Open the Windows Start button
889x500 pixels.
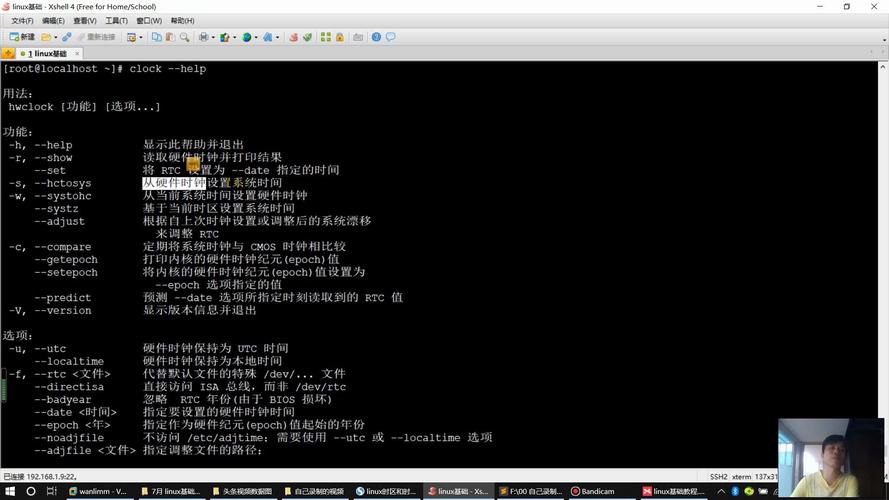pyautogui.click(x=10, y=491)
